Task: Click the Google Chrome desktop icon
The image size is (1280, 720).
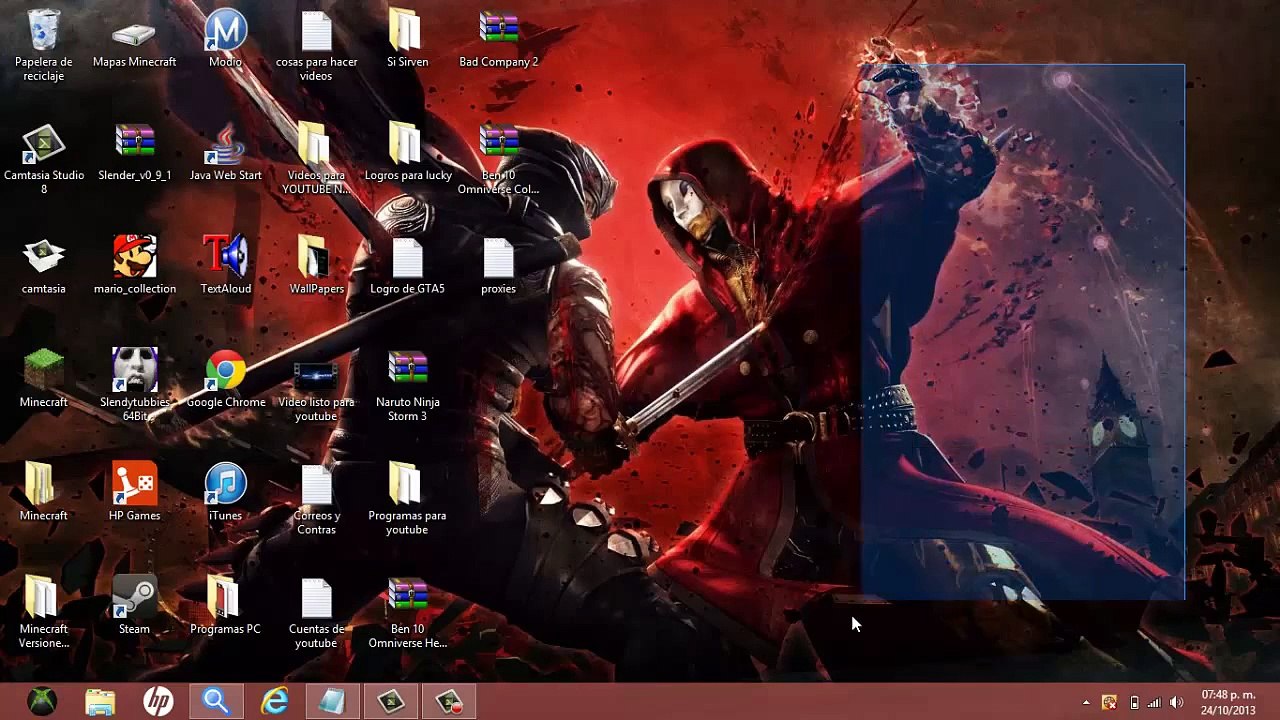Action: point(226,373)
